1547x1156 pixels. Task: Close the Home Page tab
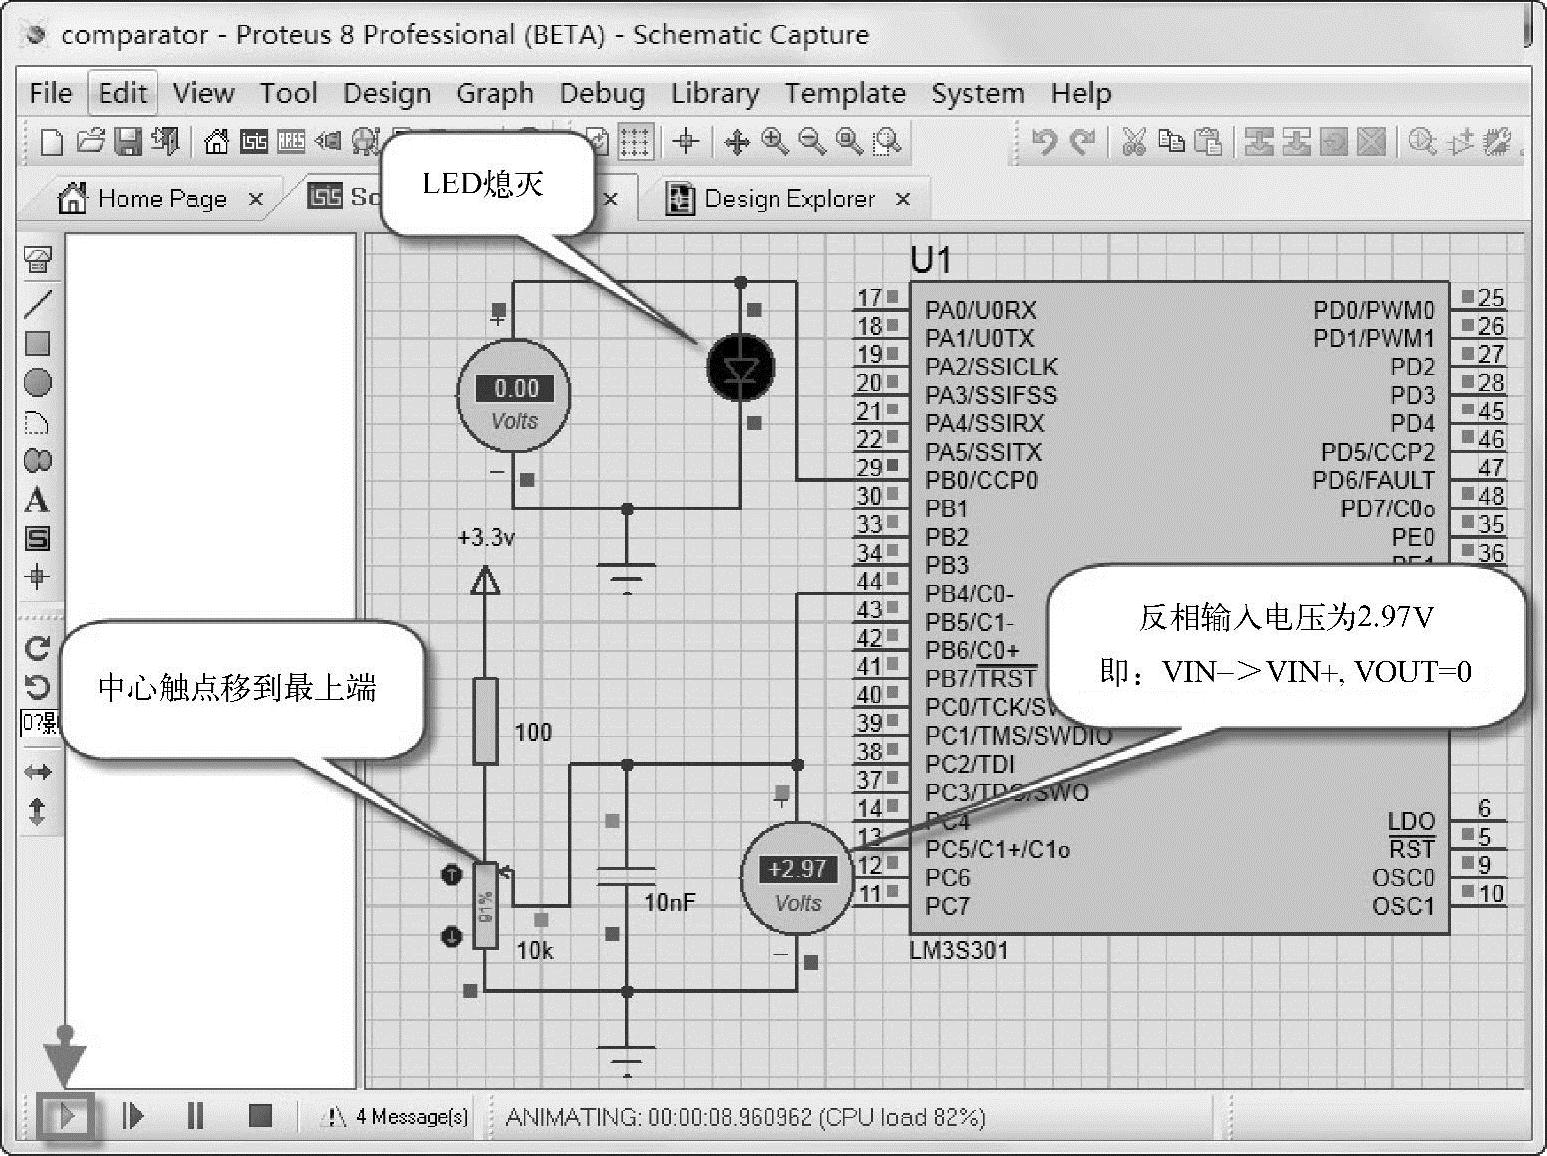(x=256, y=199)
